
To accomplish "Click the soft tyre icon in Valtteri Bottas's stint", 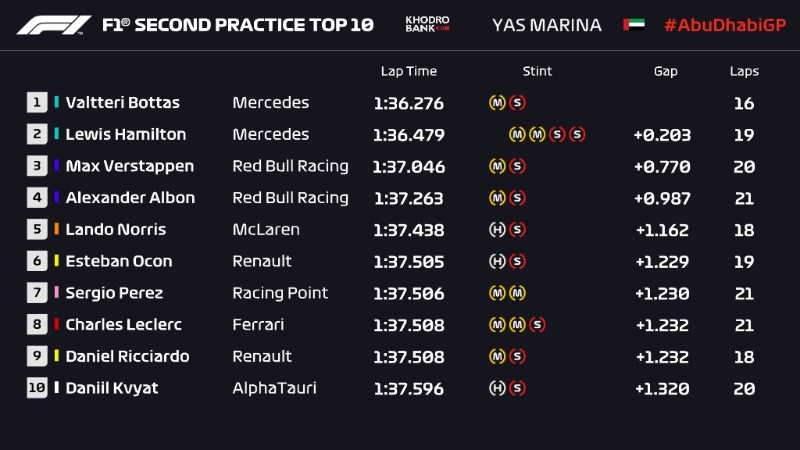I will [x=517, y=103].
